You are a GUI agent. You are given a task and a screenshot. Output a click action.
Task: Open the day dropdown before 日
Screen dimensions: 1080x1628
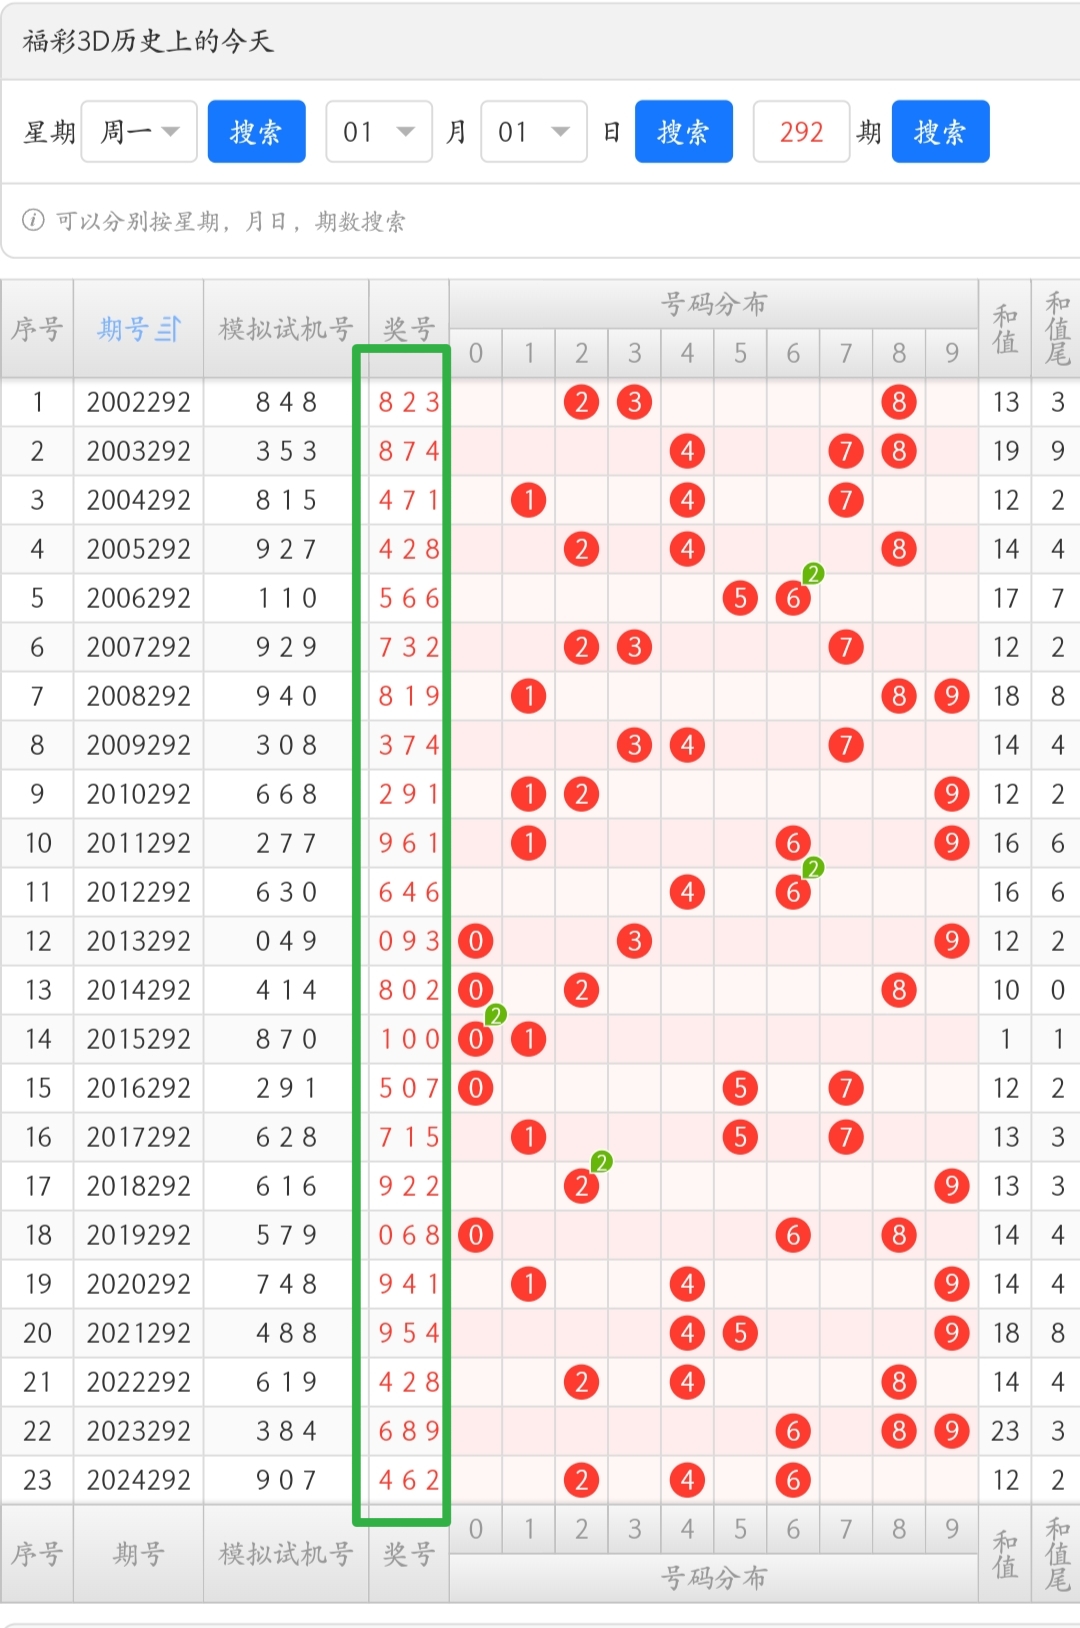[x=533, y=131]
